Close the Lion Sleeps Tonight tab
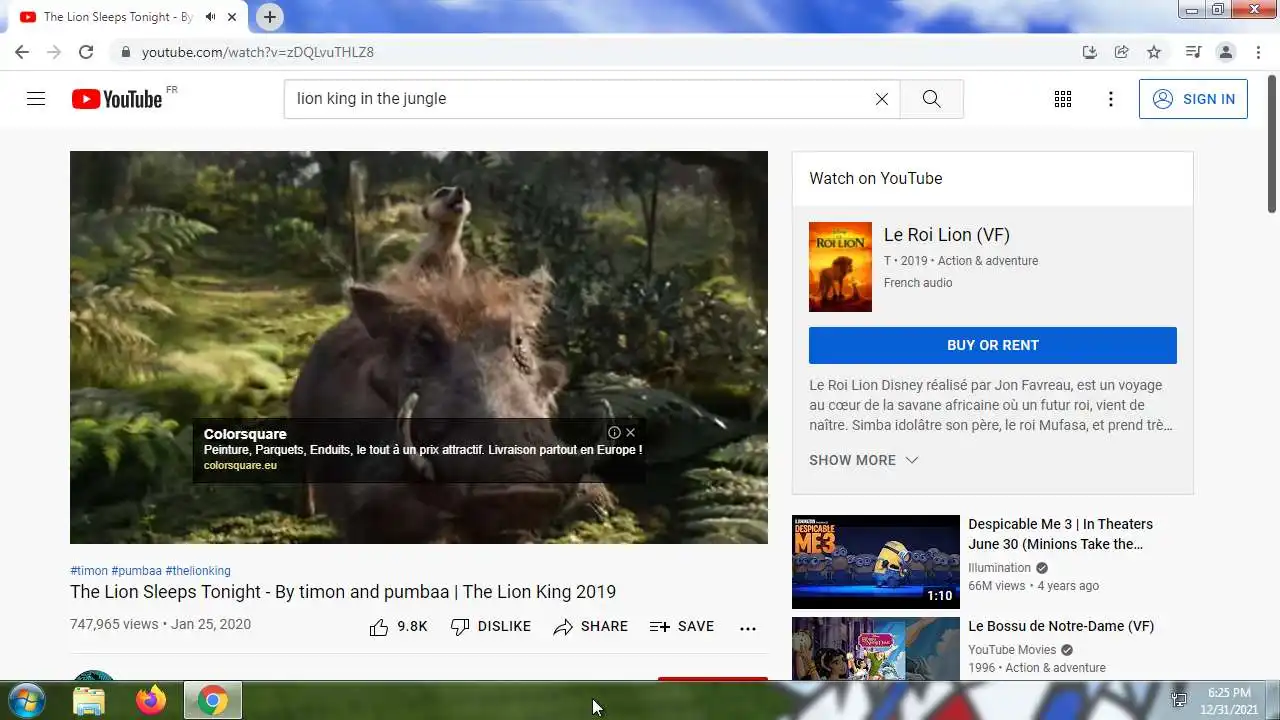1280x720 pixels. (233, 17)
